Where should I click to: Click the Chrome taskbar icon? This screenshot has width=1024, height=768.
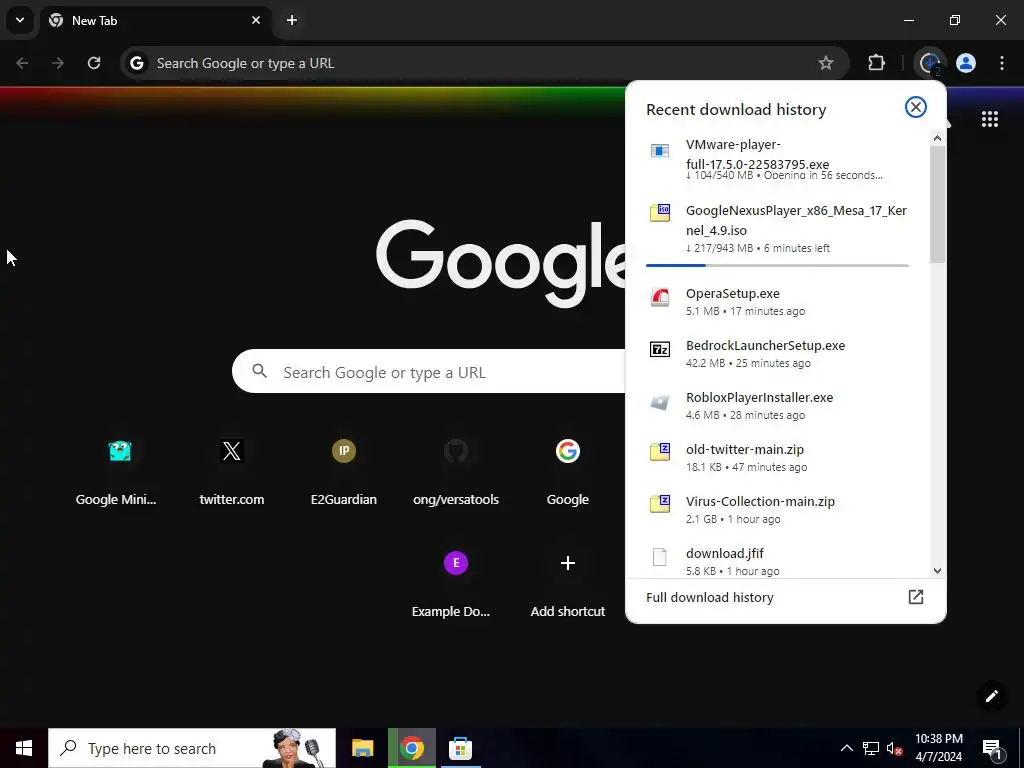point(411,748)
